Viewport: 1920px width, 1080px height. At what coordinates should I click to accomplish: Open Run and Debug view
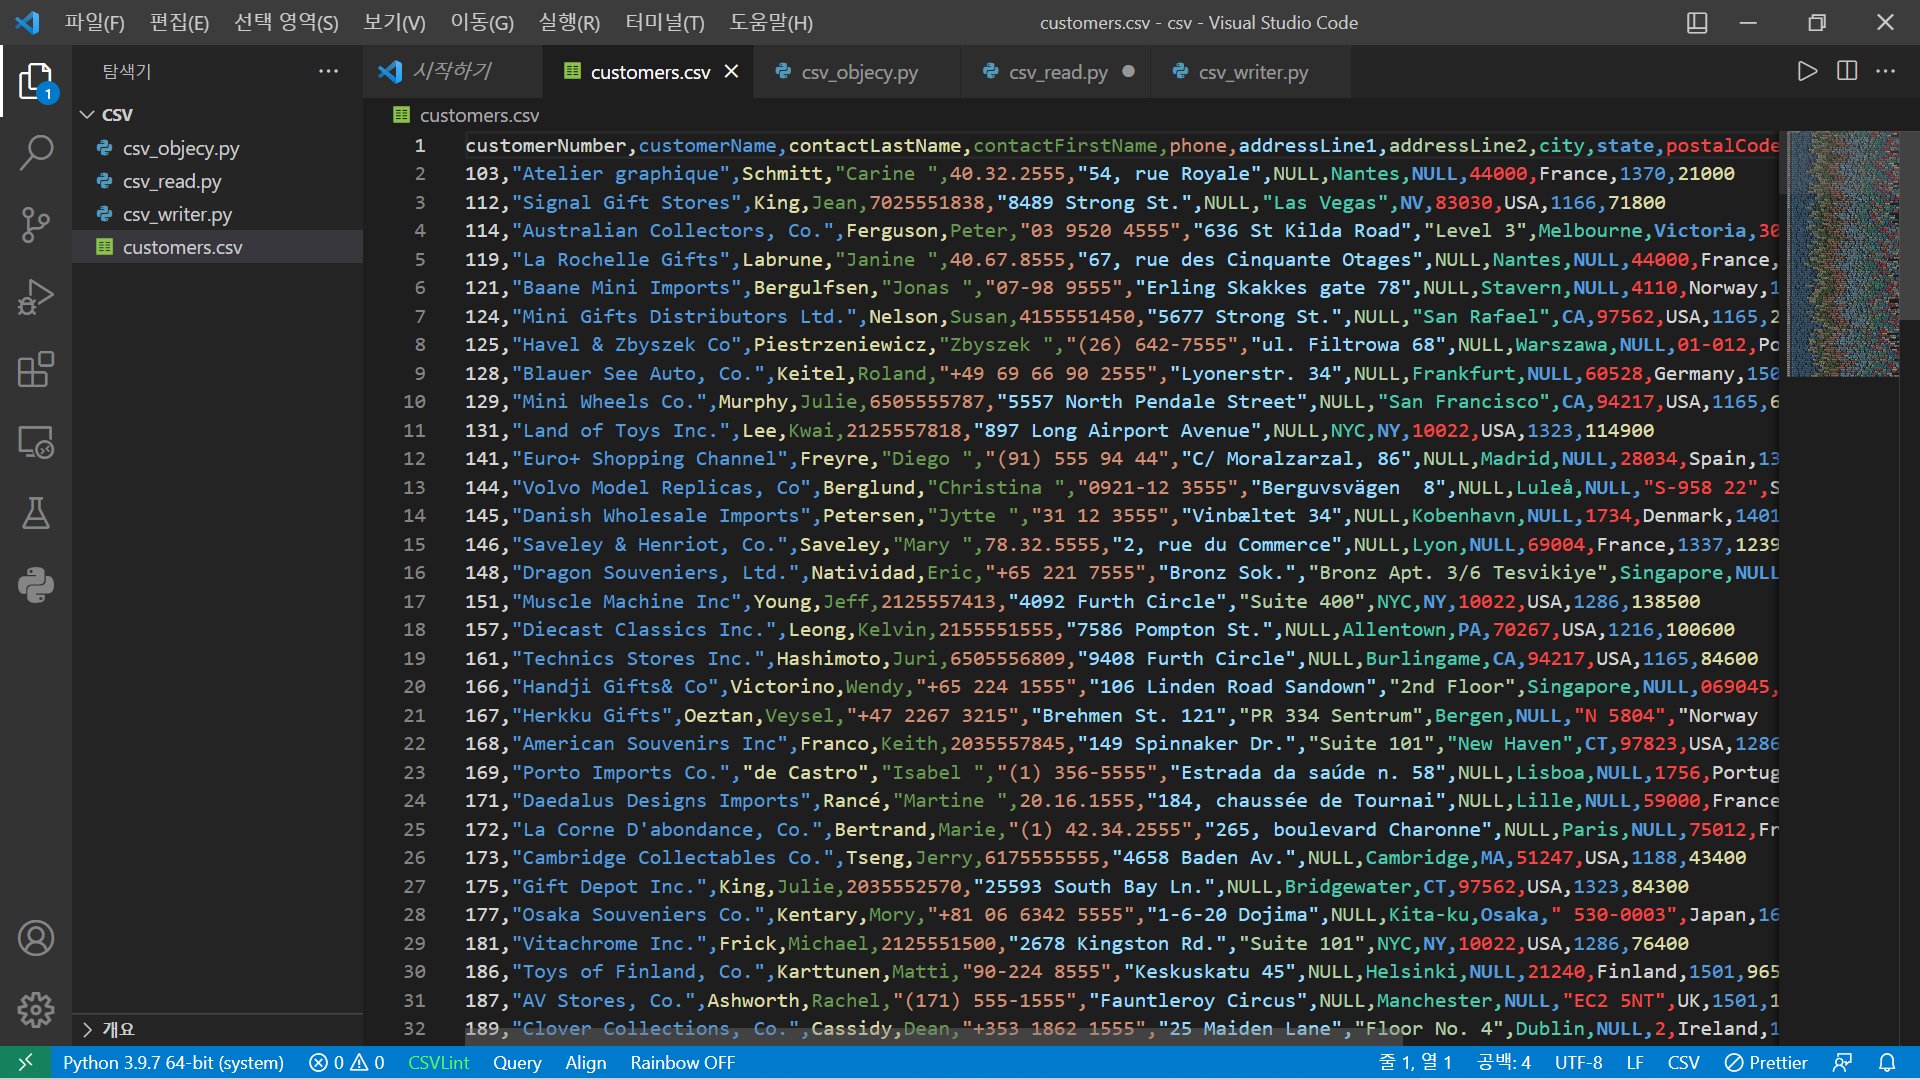point(36,297)
